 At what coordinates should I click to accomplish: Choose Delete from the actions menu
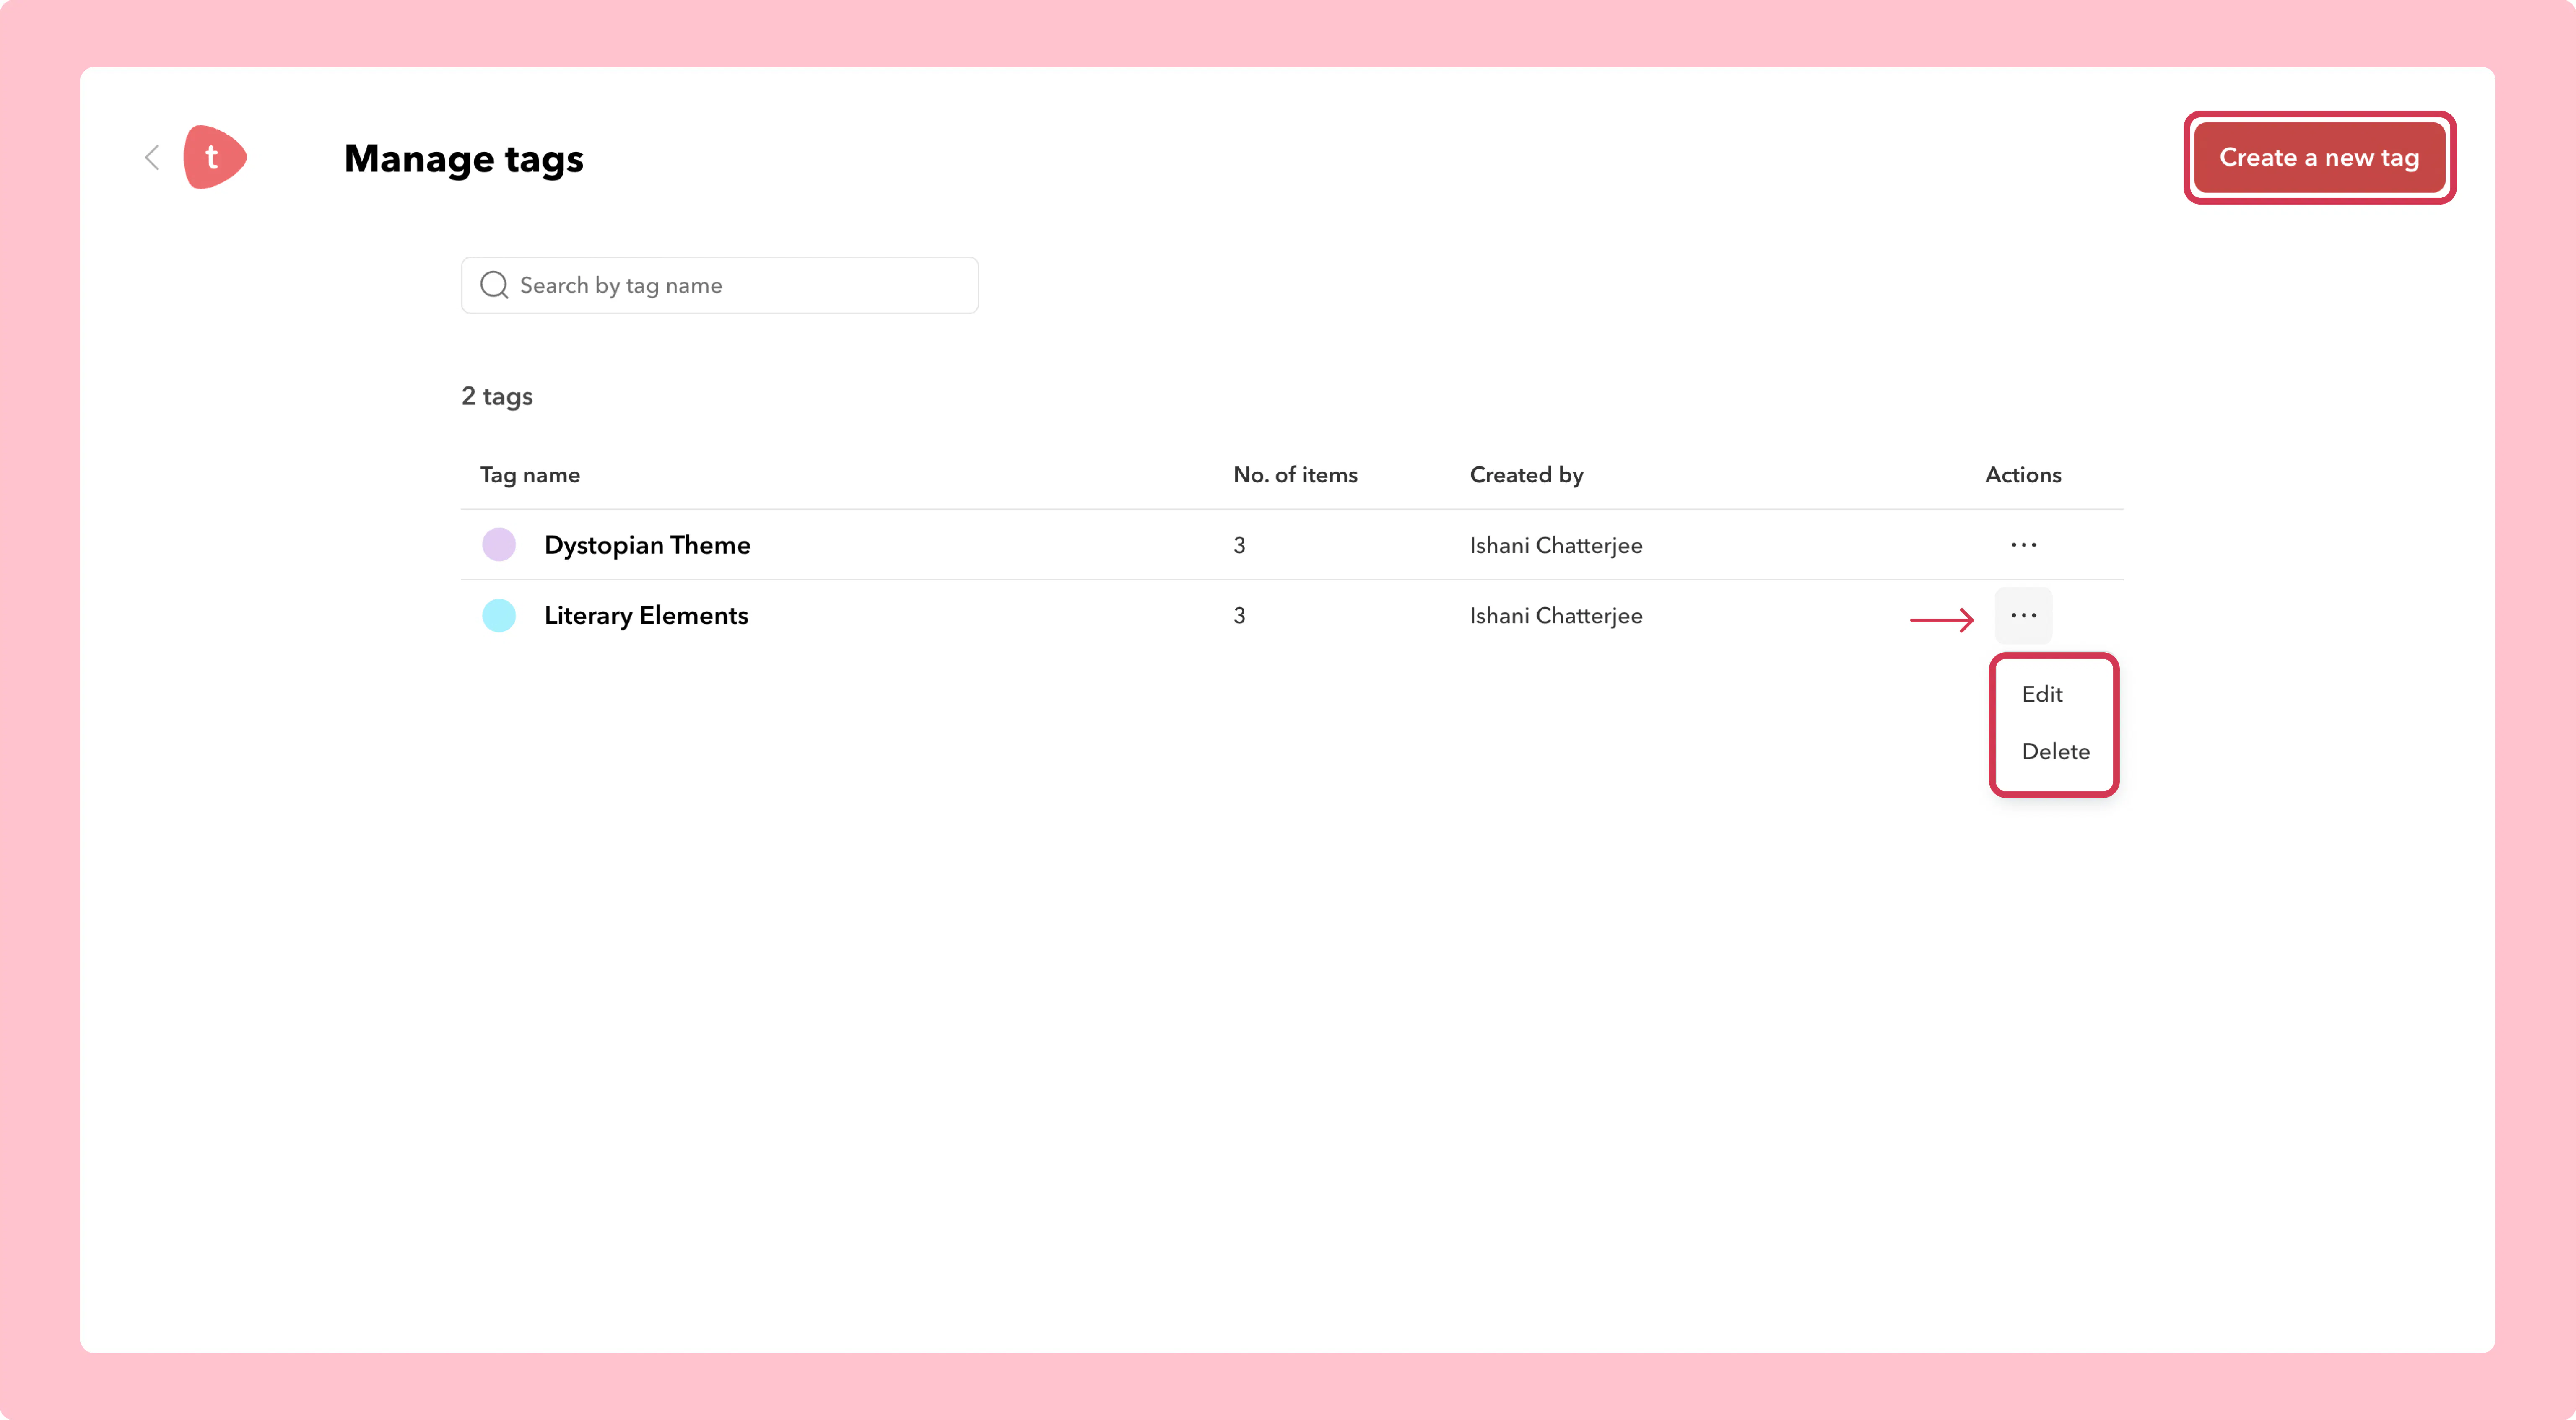[2055, 751]
